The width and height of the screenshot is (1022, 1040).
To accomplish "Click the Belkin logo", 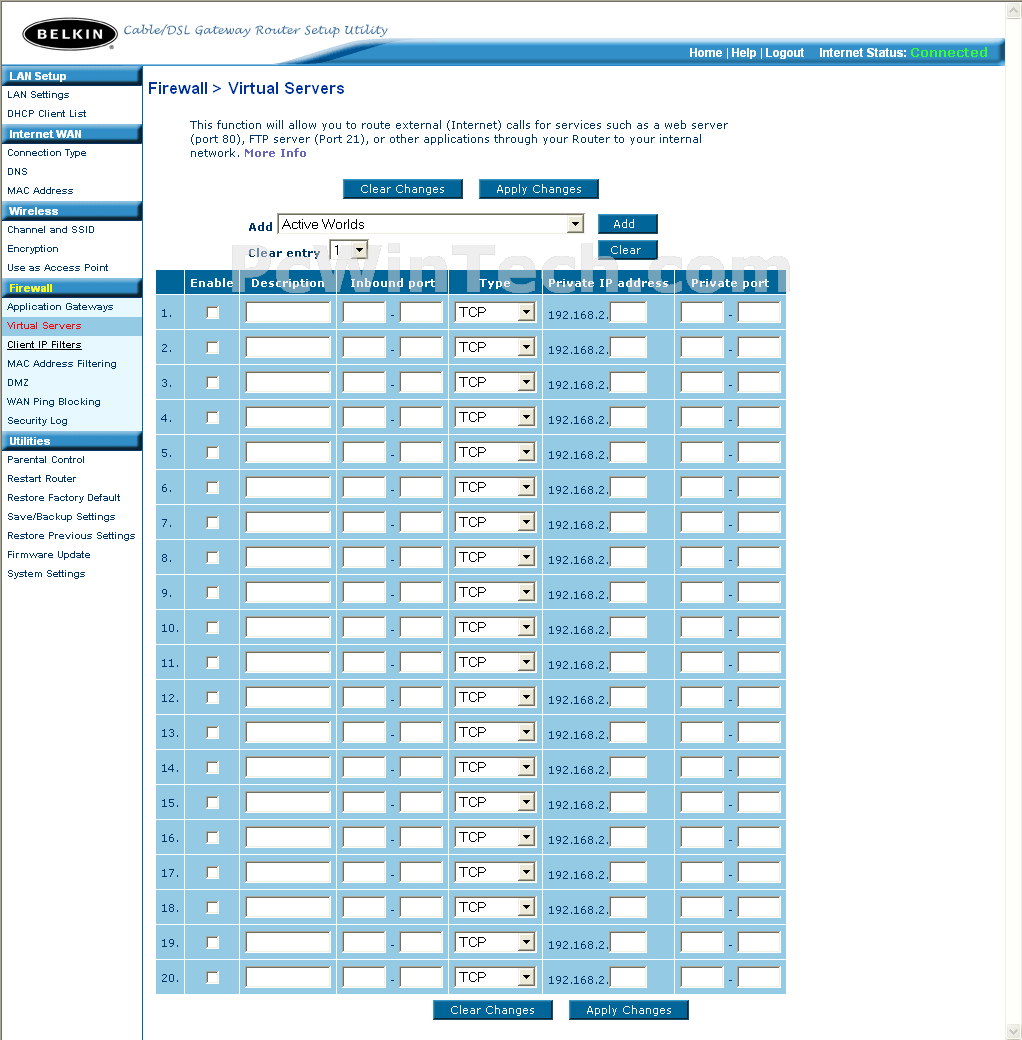I will 70,34.
